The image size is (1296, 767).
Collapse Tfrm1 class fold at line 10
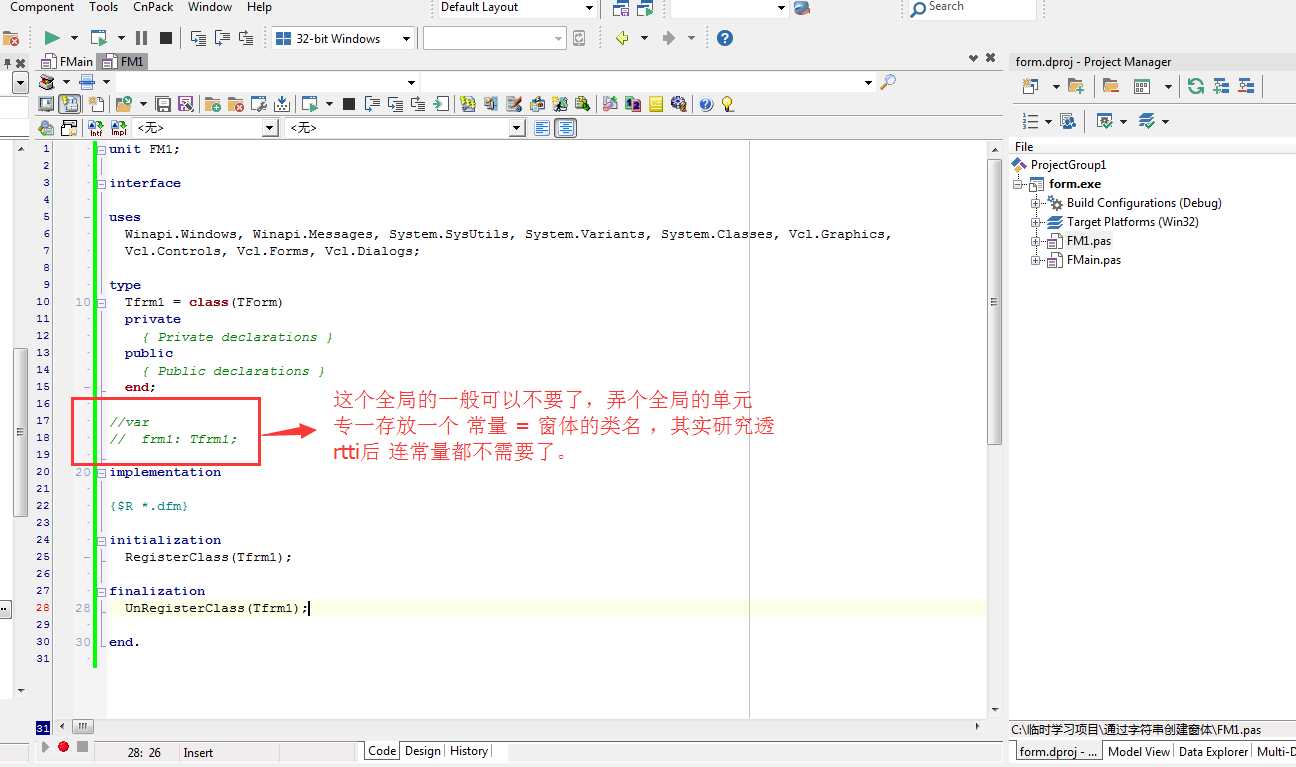click(x=100, y=302)
